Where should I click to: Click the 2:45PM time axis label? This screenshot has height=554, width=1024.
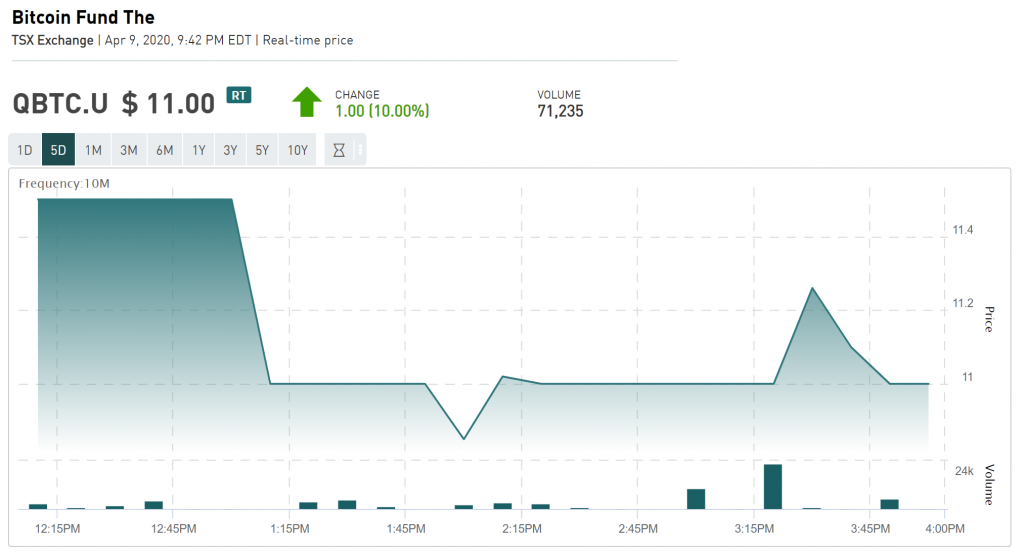(638, 529)
